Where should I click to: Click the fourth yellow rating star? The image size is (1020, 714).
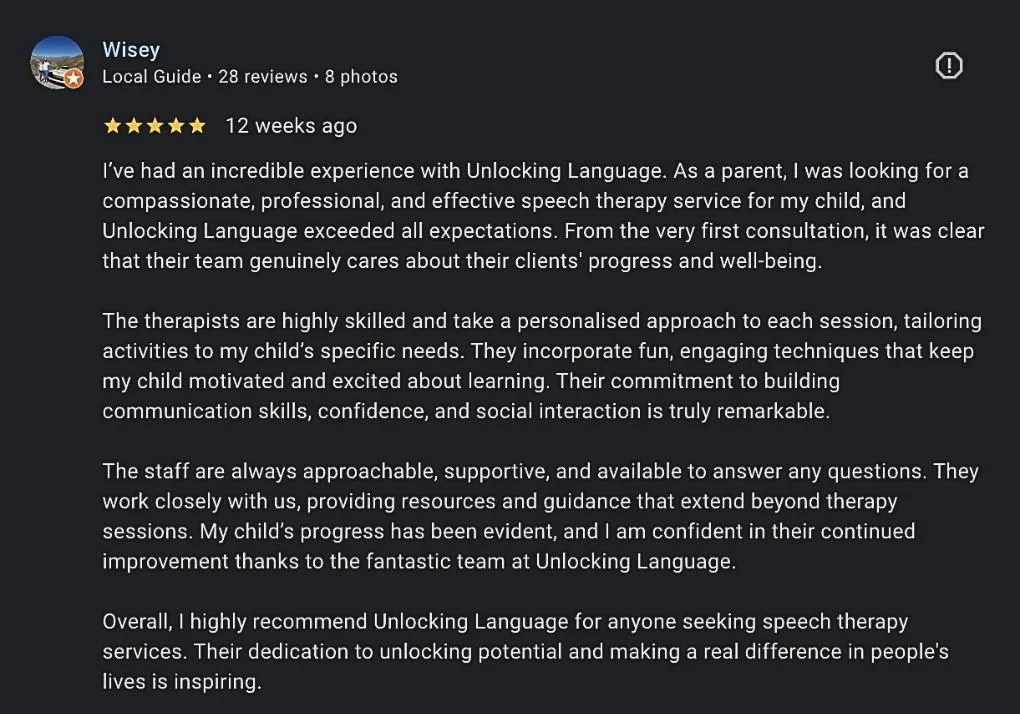point(176,126)
